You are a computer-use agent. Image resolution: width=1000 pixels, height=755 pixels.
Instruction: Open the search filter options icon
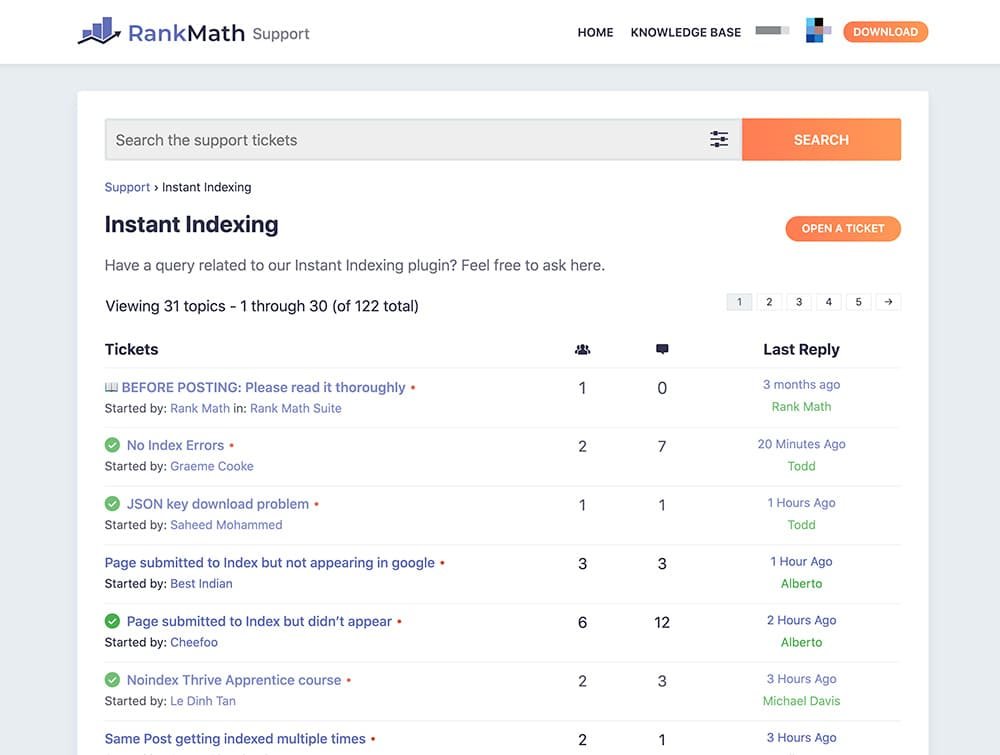pos(719,139)
